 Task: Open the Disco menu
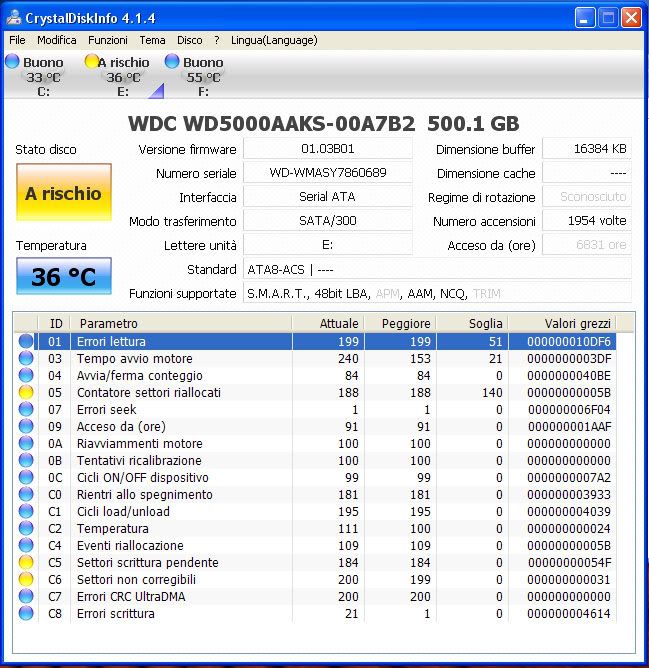click(190, 40)
